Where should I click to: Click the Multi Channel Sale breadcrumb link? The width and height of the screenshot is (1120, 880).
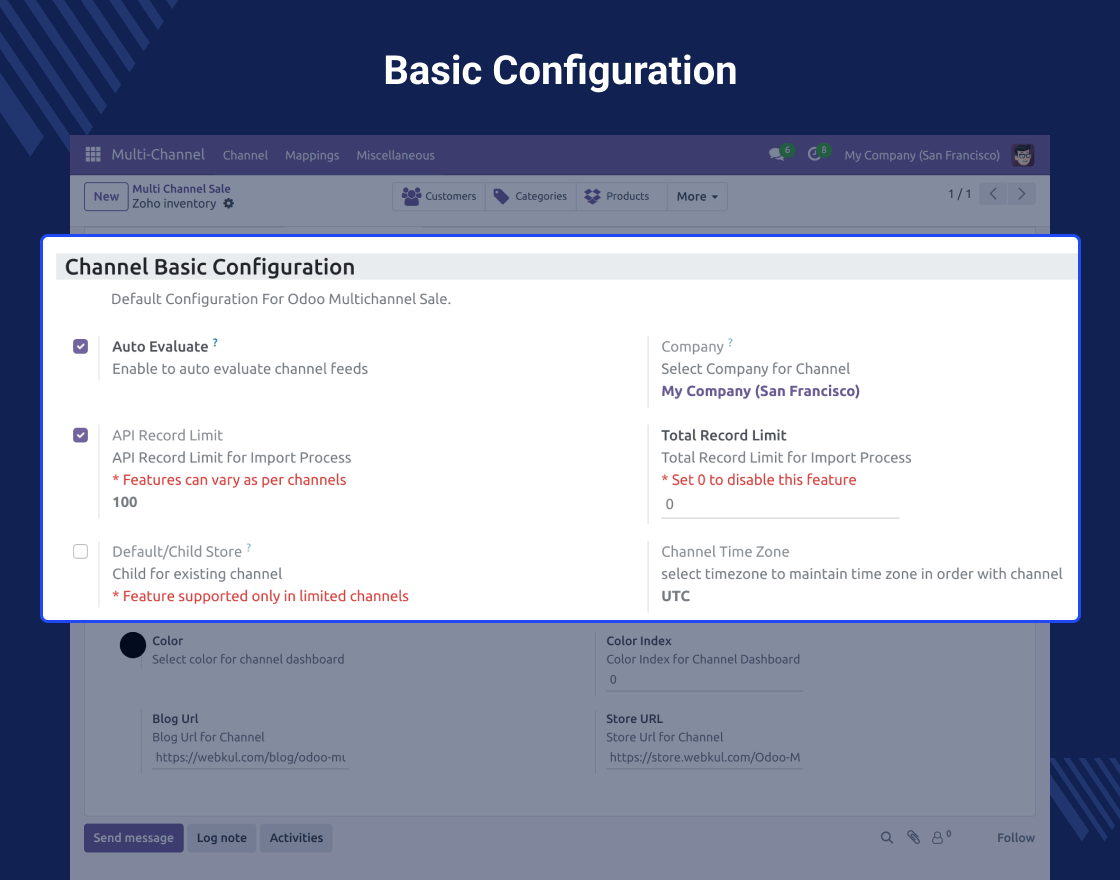click(x=181, y=189)
